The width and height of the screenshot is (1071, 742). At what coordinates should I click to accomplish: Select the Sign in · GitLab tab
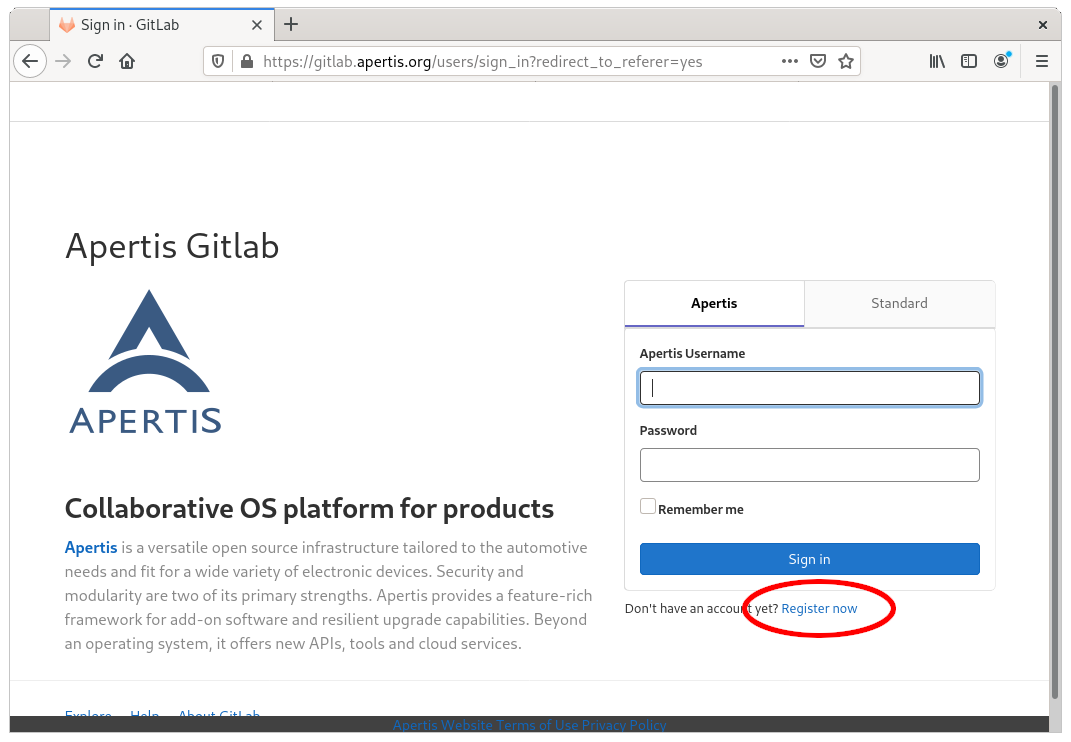(x=162, y=25)
